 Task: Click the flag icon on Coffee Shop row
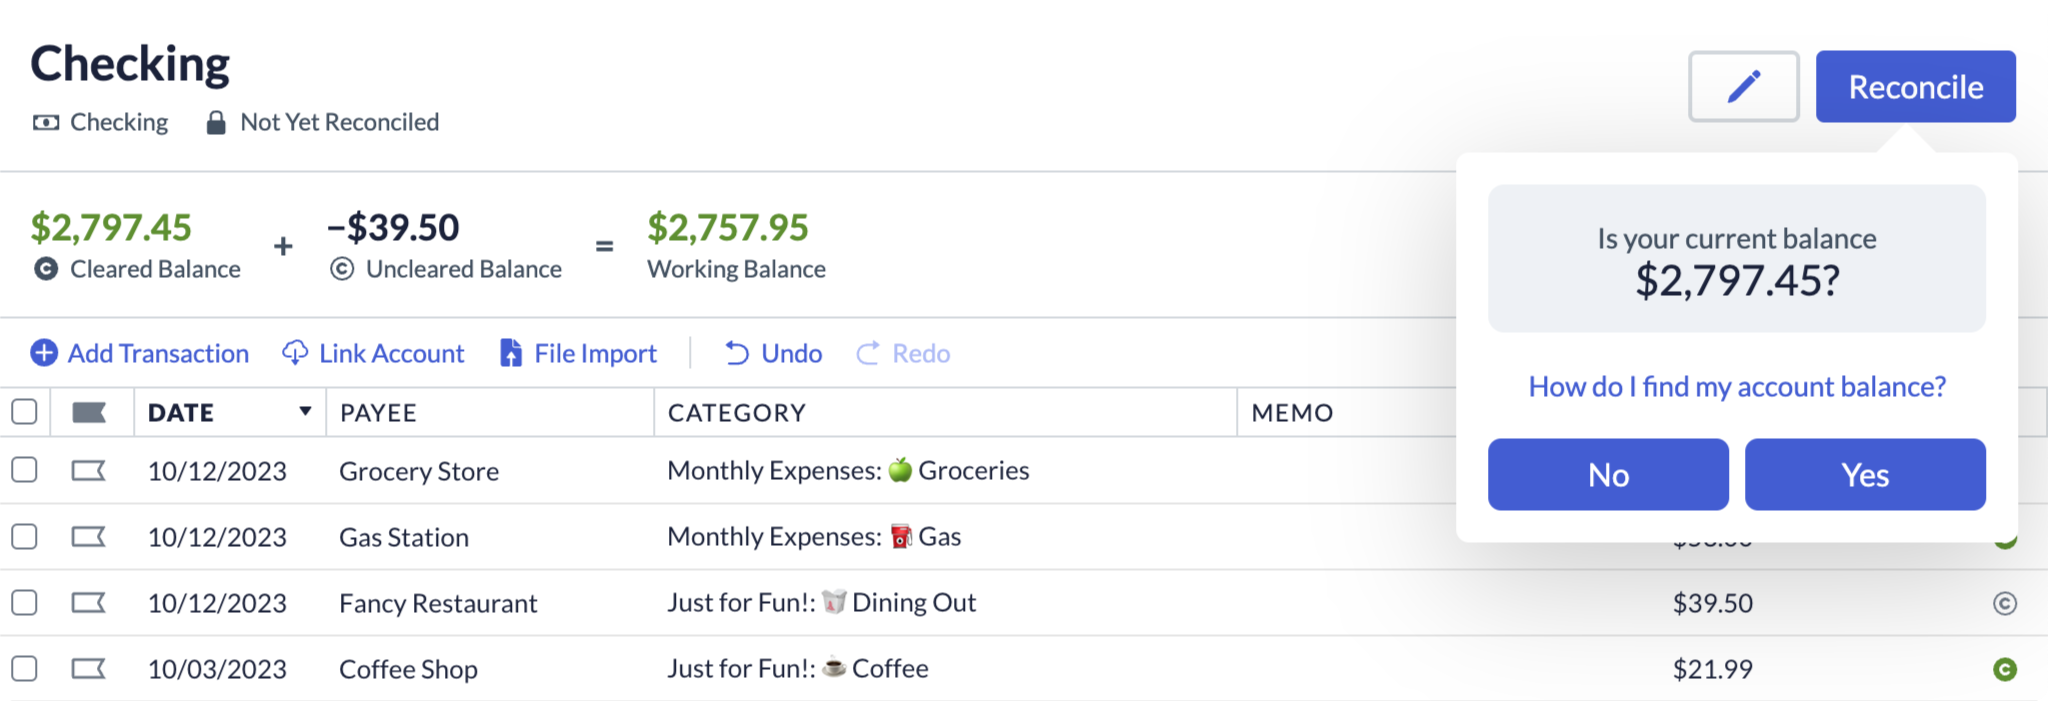88,669
